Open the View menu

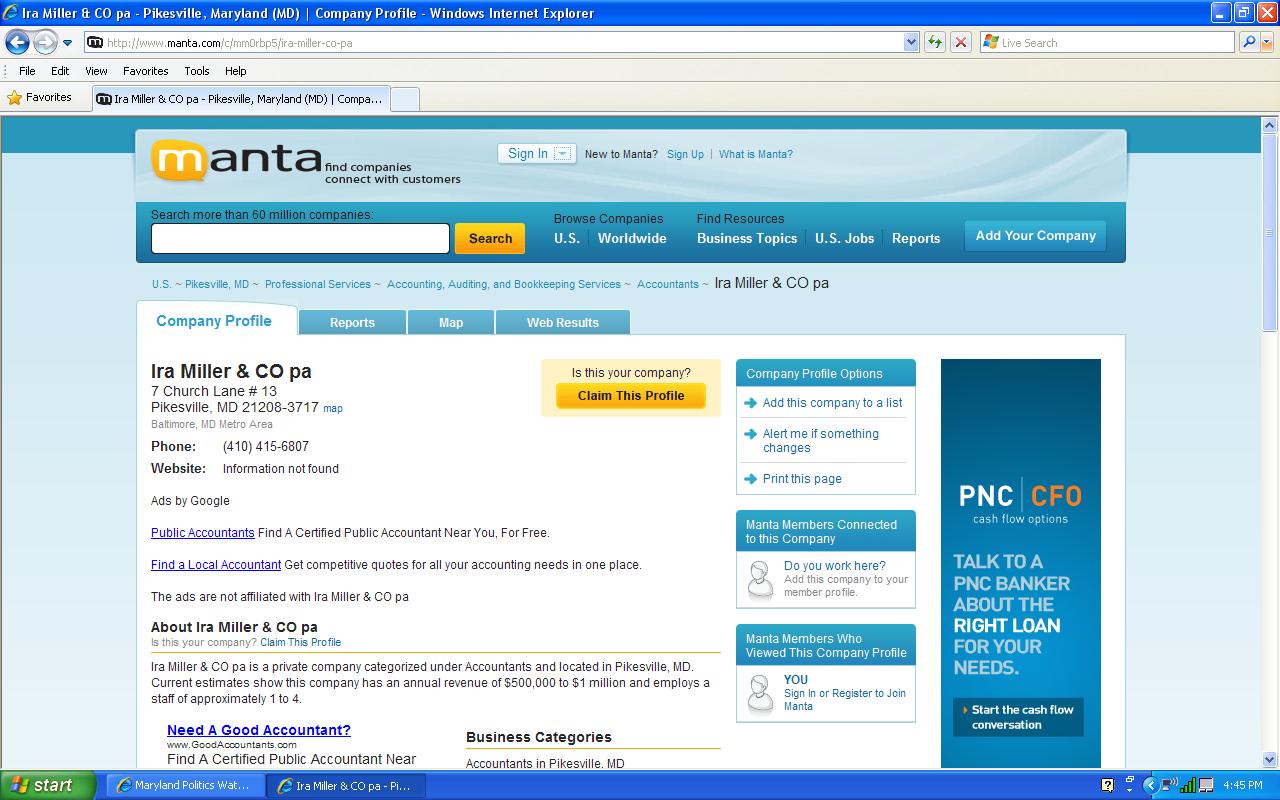(96, 71)
